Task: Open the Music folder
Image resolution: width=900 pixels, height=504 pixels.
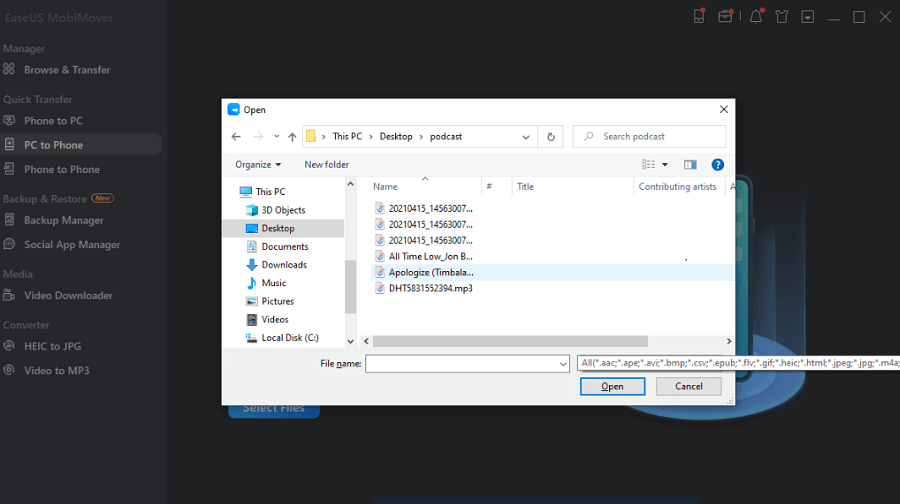Action: pyautogui.click(x=266, y=283)
